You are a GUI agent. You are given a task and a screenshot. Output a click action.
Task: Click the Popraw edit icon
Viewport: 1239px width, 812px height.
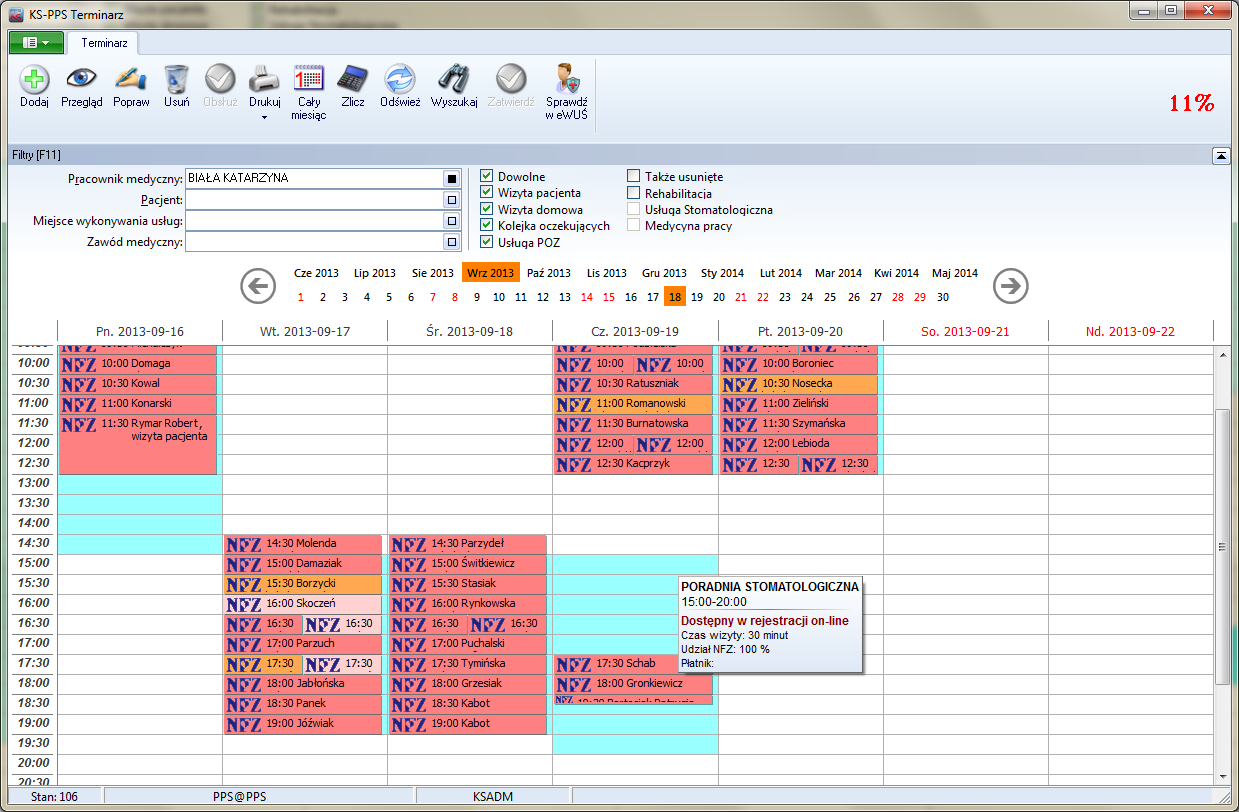point(131,79)
